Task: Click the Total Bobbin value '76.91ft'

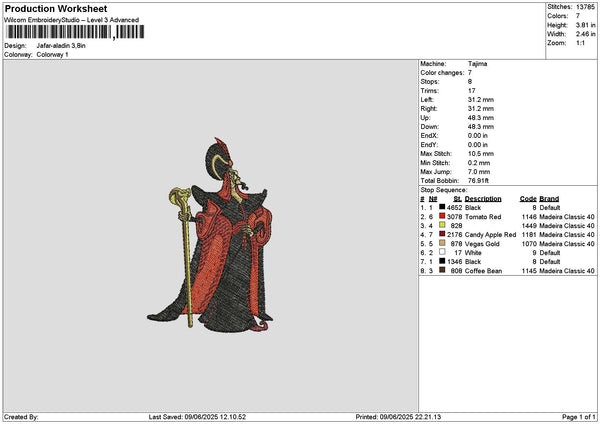Action: [478, 181]
